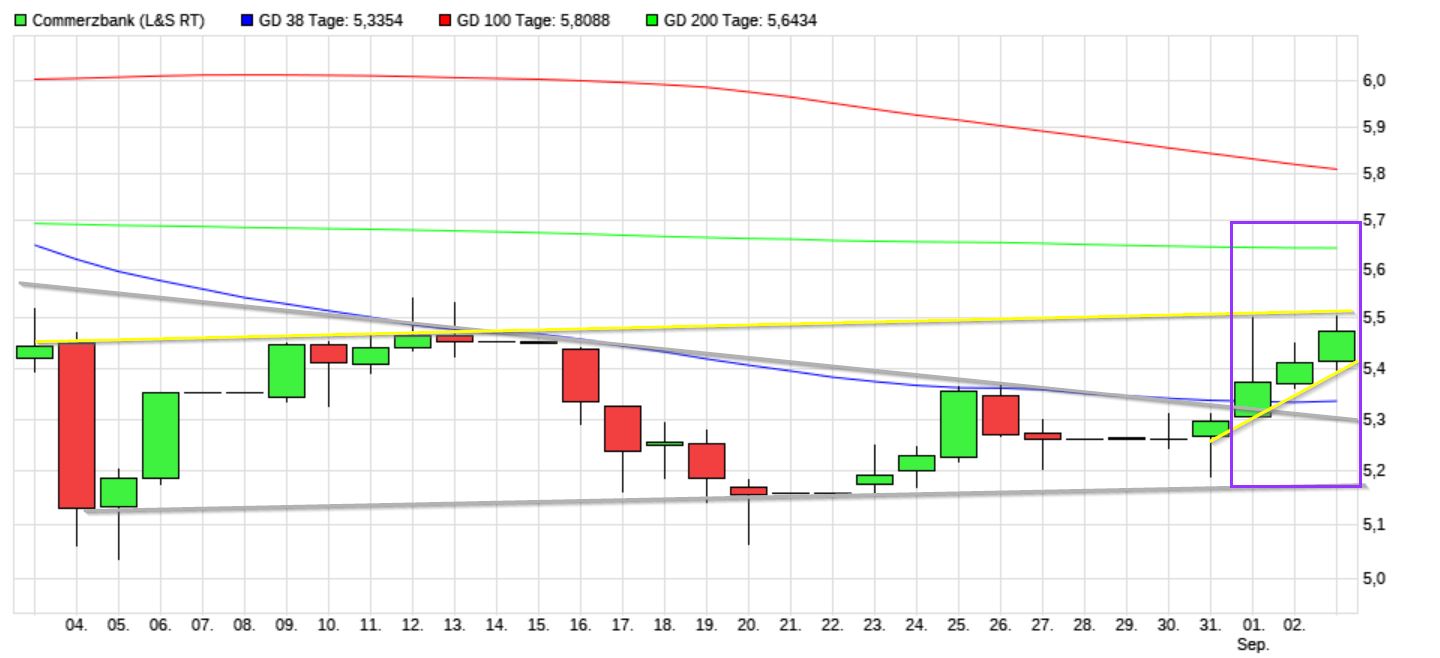Click the green candle on 02. September
This screenshot has height=658, width=1440.
pyautogui.click(x=1294, y=373)
